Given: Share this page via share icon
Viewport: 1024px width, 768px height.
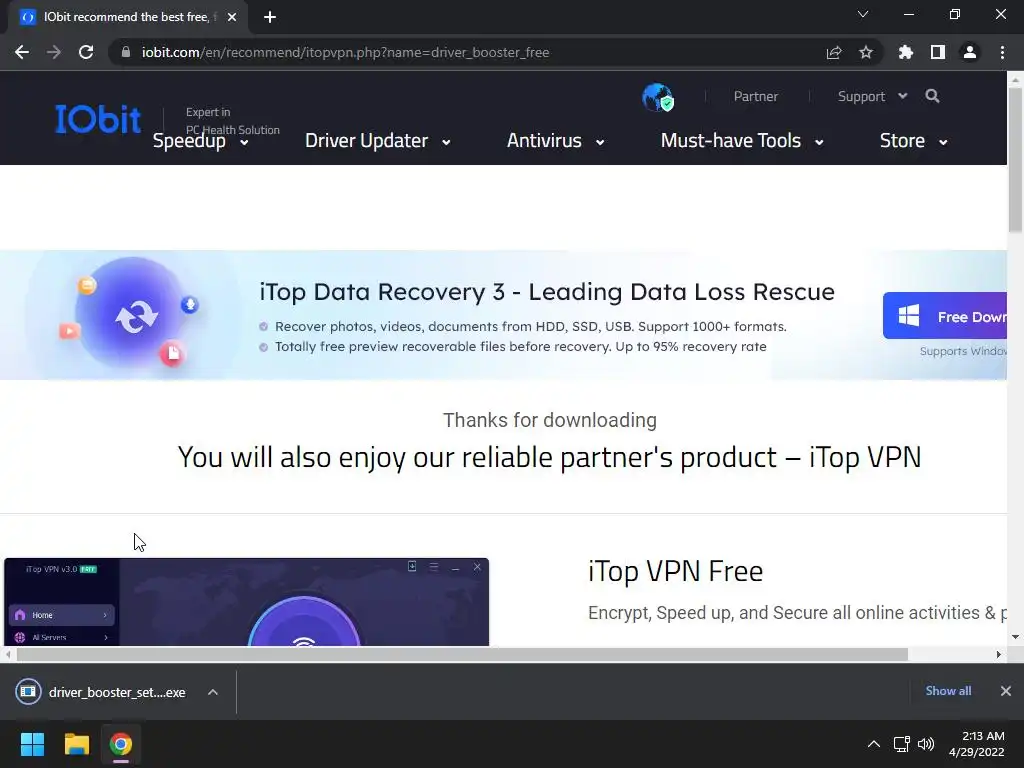Looking at the screenshot, I should tap(833, 52).
